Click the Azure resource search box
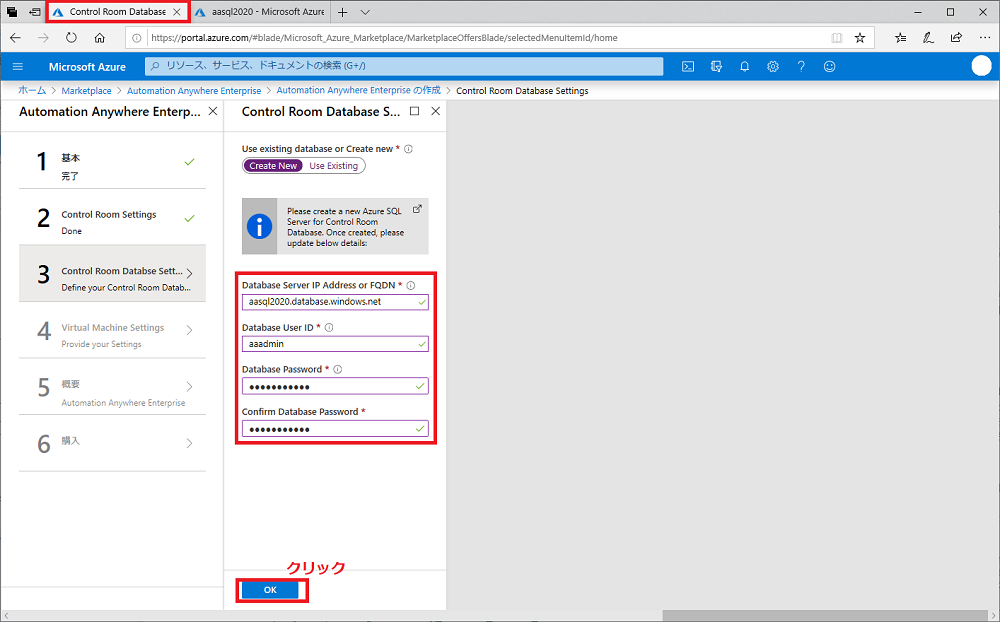This screenshot has height=622, width=1000. (404, 66)
